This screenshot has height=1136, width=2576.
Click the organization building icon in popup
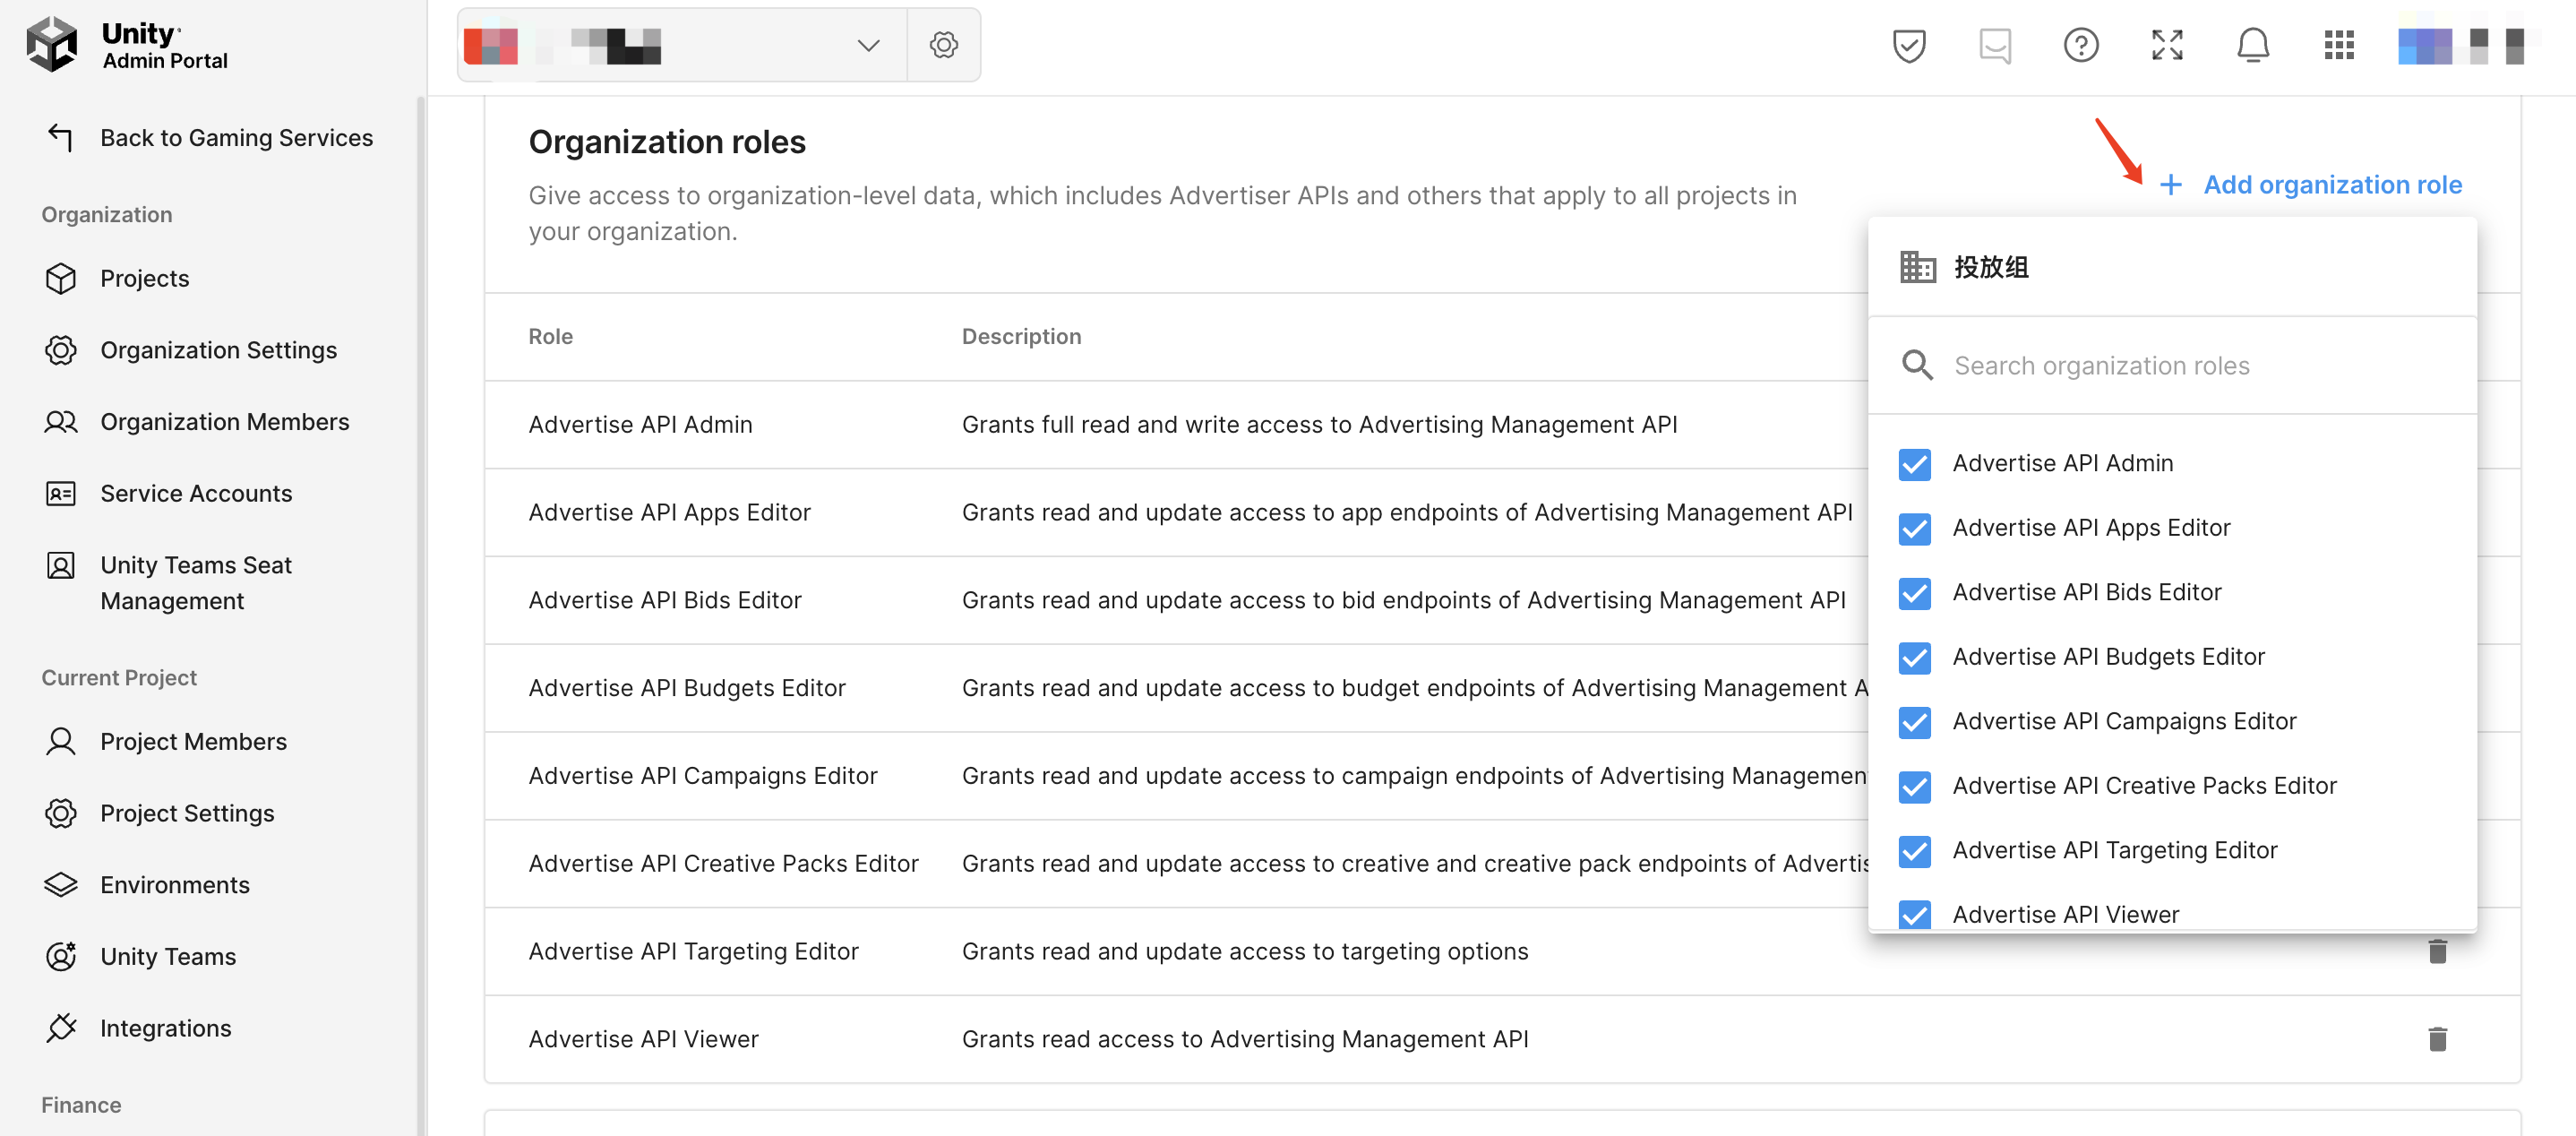(x=1918, y=267)
